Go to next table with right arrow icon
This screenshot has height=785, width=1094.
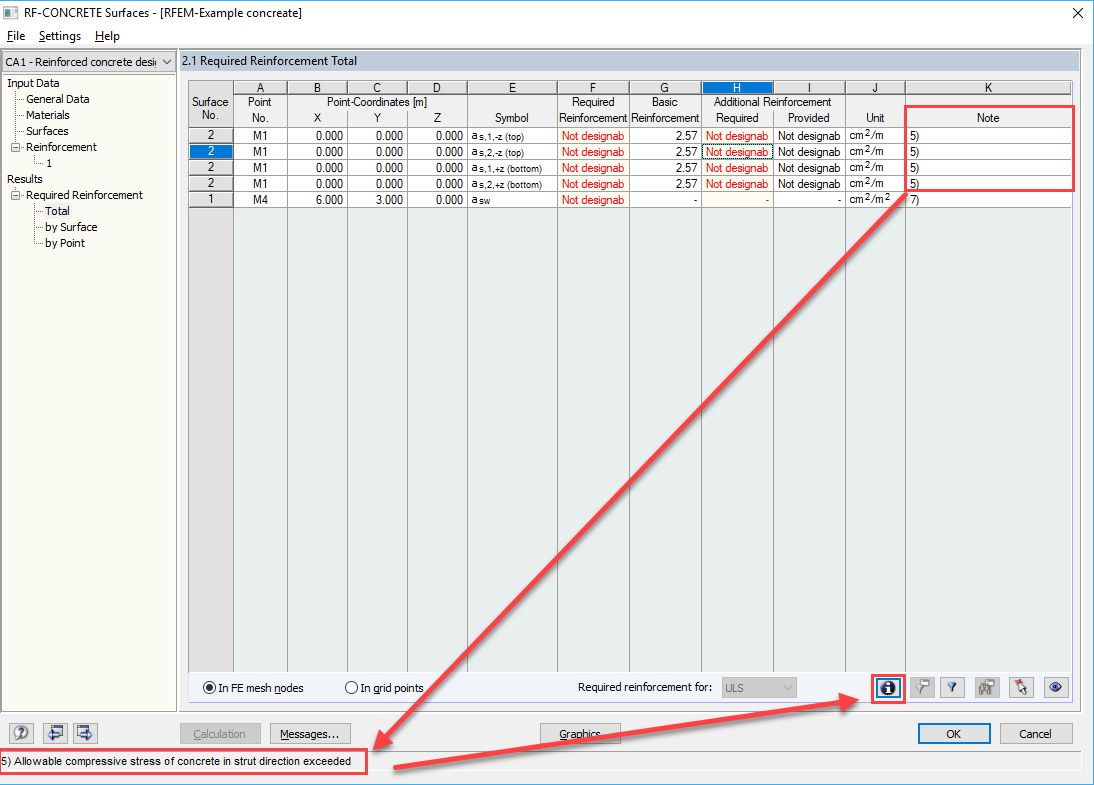pyautogui.click(x=85, y=733)
